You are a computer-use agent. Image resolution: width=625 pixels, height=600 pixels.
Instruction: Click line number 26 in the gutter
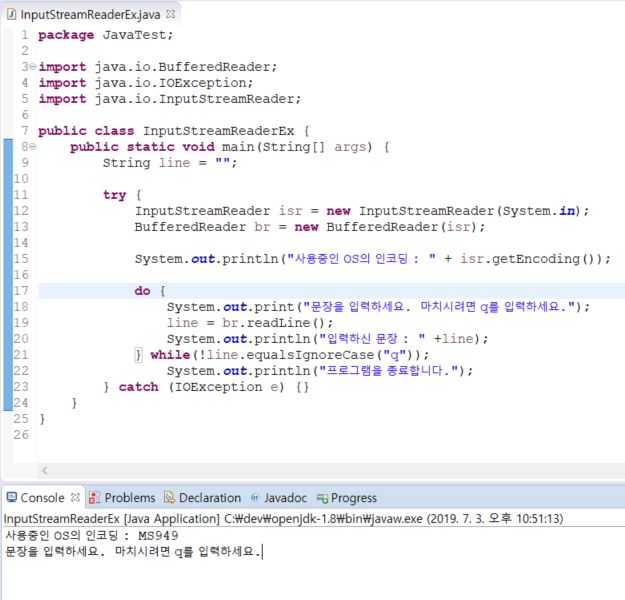21,435
